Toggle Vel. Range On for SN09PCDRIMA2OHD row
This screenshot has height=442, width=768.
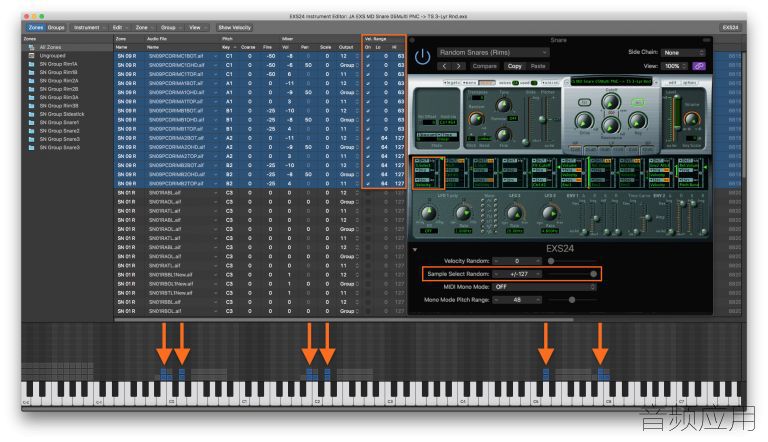tap(368, 147)
